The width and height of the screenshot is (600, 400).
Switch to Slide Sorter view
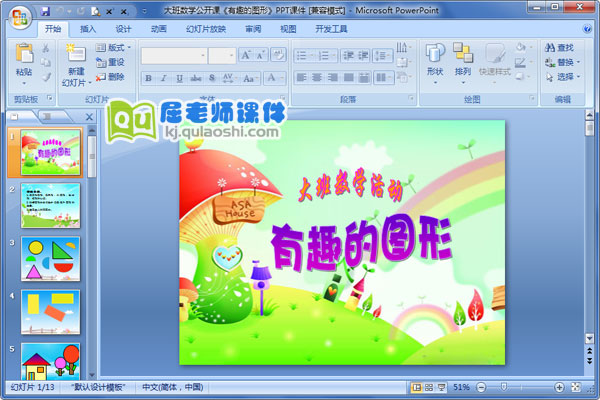click(429, 387)
